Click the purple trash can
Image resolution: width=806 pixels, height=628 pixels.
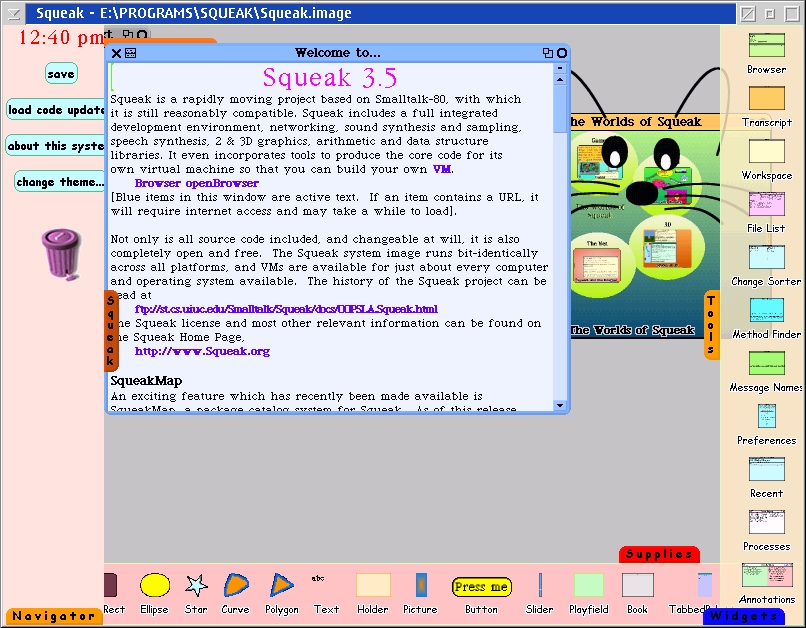pyautogui.click(x=61, y=254)
